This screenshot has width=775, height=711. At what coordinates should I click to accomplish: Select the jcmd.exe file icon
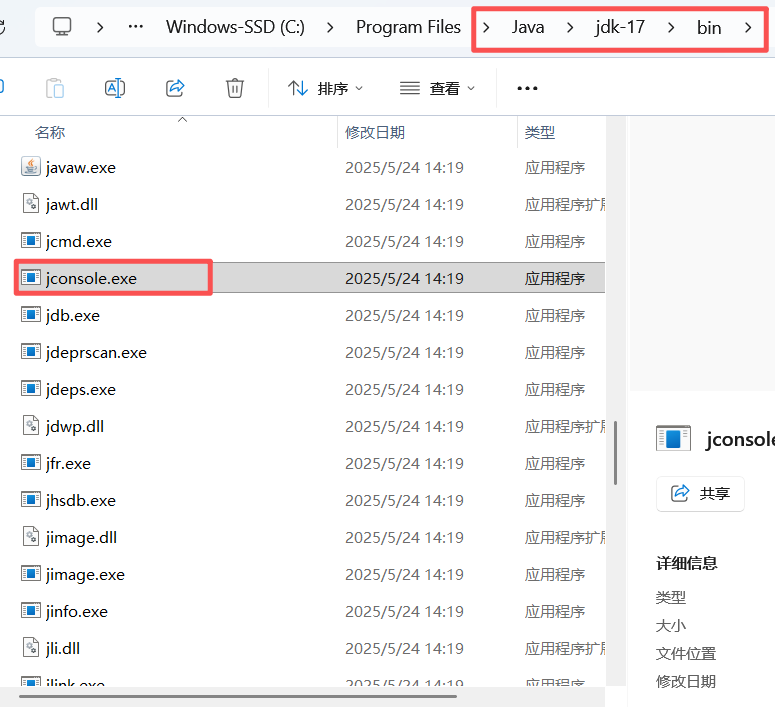click(31, 241)
